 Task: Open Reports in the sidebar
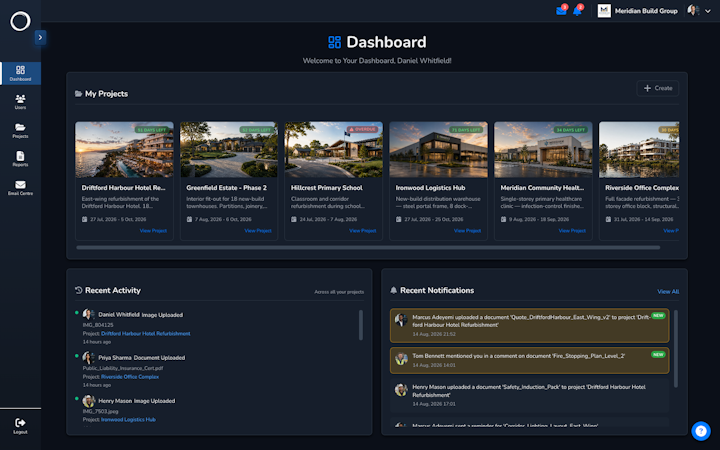coord(20,159)
